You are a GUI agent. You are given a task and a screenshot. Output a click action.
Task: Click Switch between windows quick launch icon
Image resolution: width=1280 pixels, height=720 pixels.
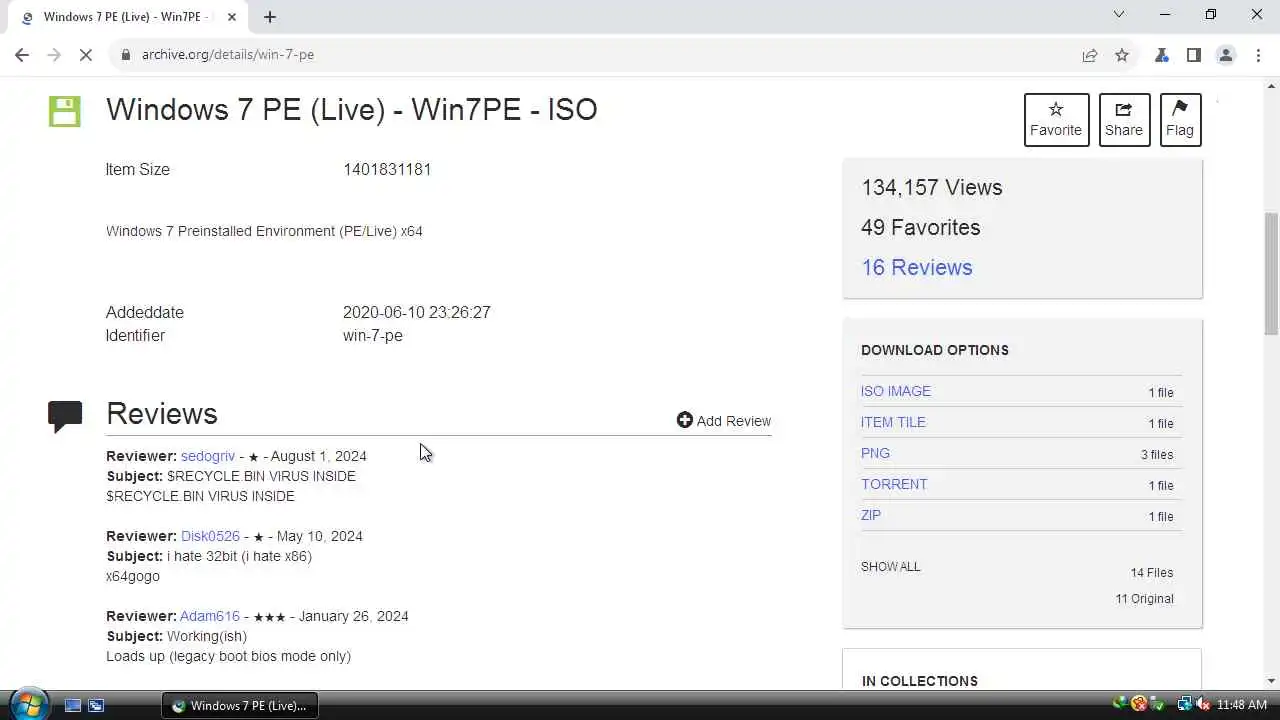(96, 705)
